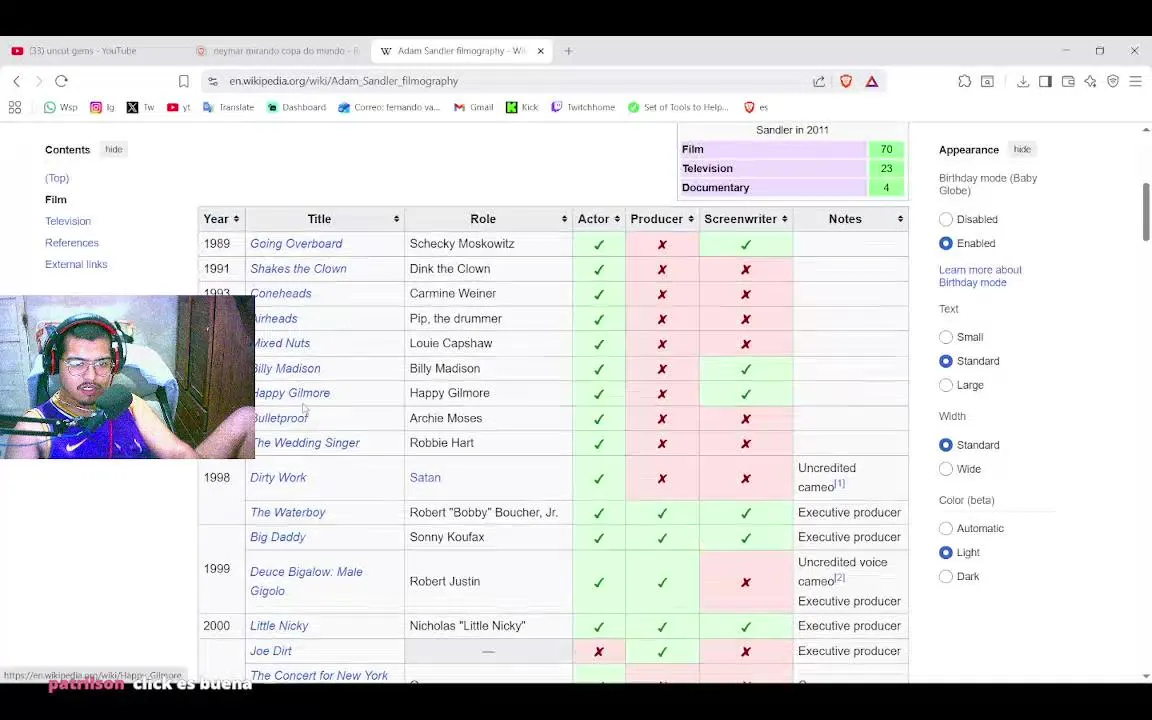Select Light color mode
Image resolution: width=1152 pixels, height=720 pixels.
pos(946,552)
